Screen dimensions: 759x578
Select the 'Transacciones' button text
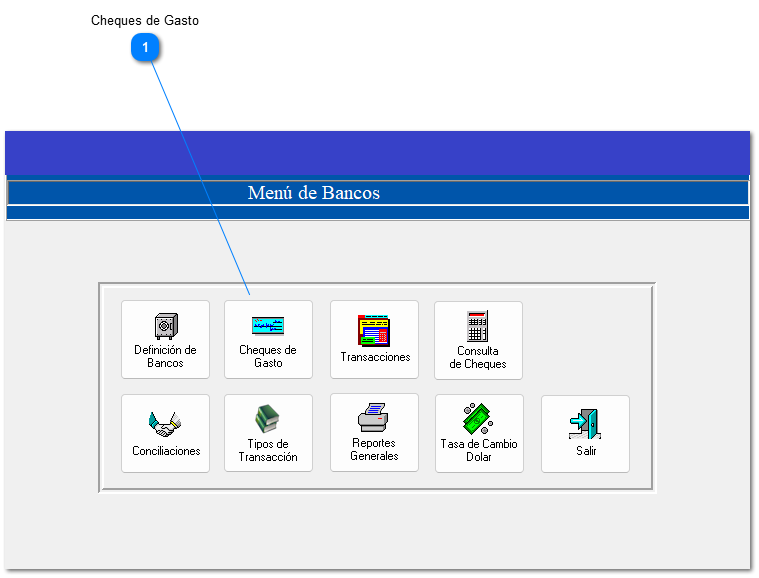coord(375,357)
